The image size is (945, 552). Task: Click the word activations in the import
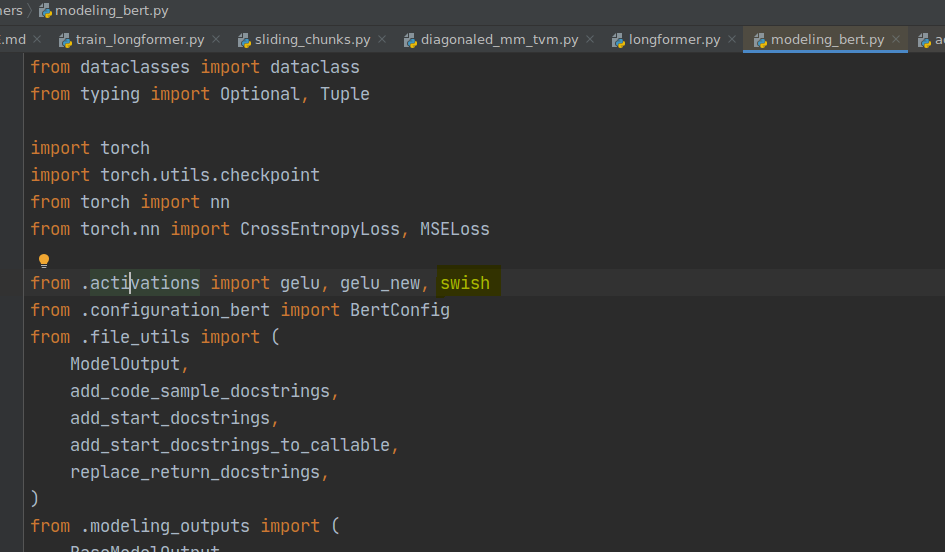click(145, 283)
